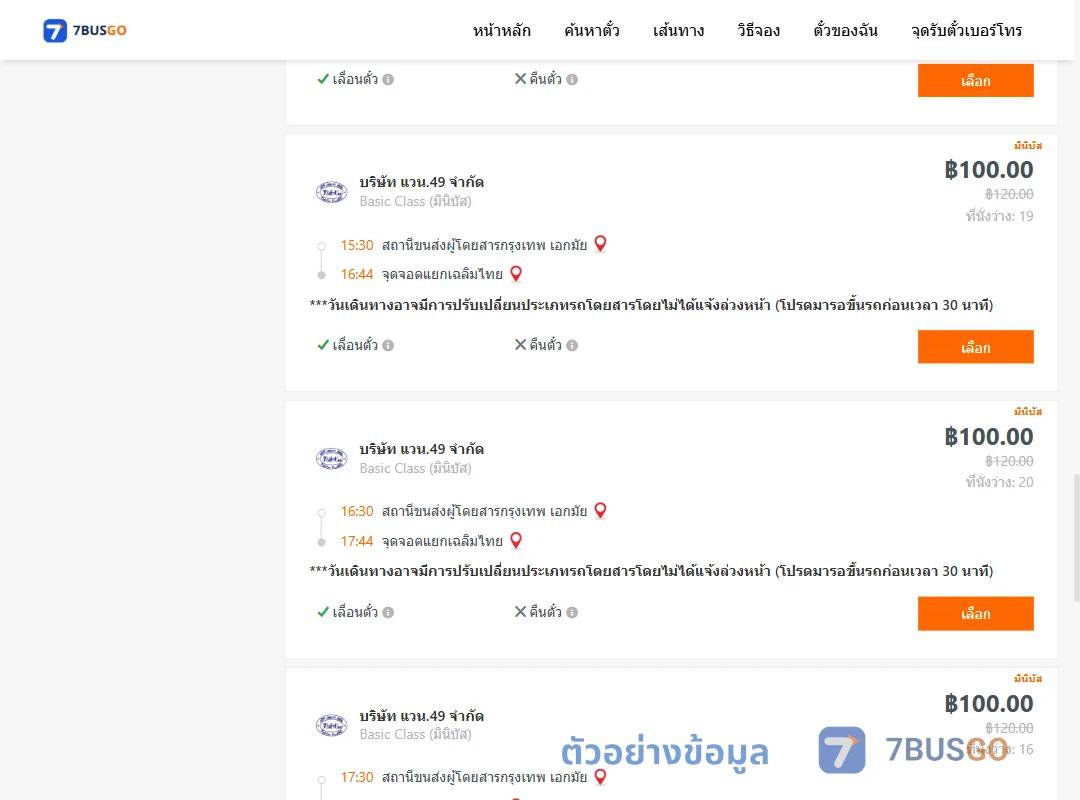
Task: Click info icon beside คืนตั๋ว in 15:30 card
Action: pos(572,345)
